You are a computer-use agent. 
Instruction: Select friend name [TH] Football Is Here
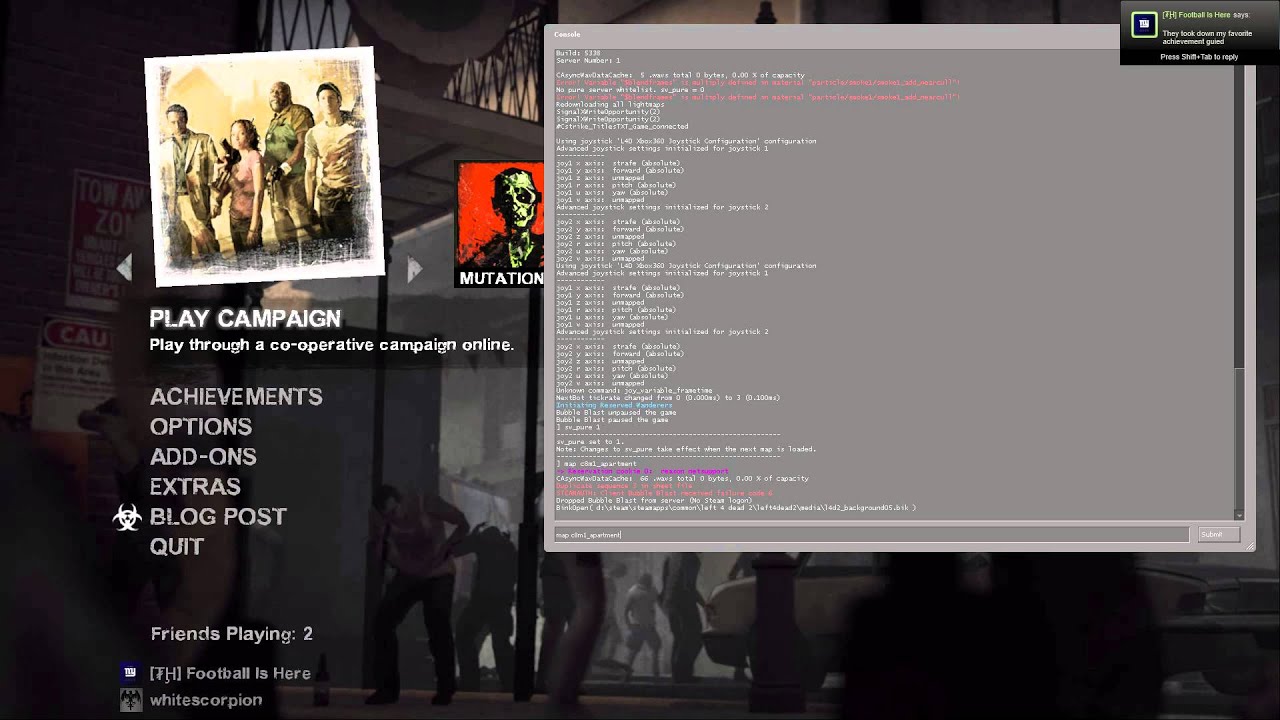[x=230, y=673]
